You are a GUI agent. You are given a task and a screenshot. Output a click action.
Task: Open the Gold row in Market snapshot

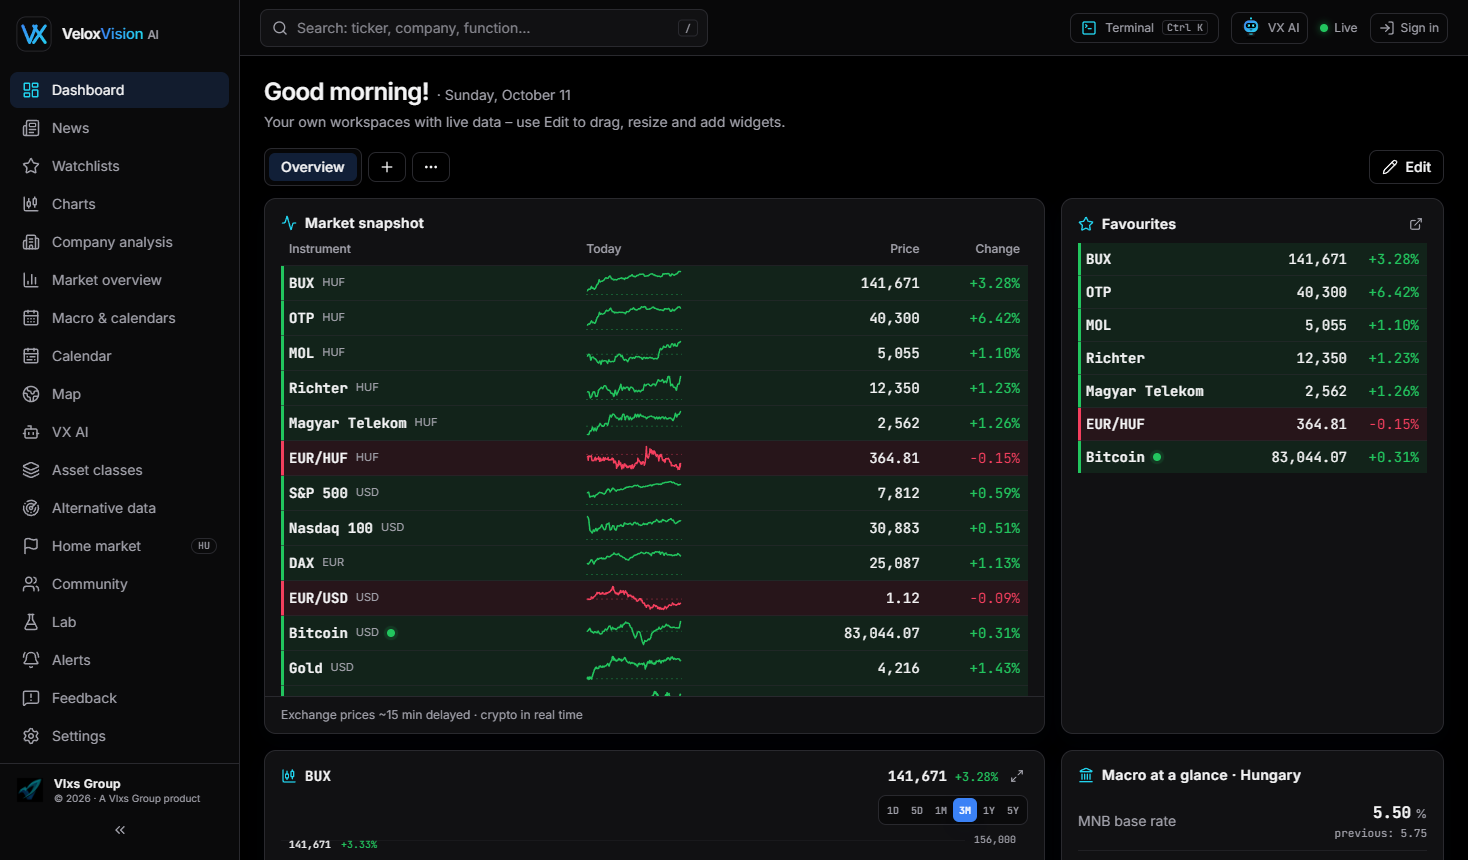click(654, 668)
